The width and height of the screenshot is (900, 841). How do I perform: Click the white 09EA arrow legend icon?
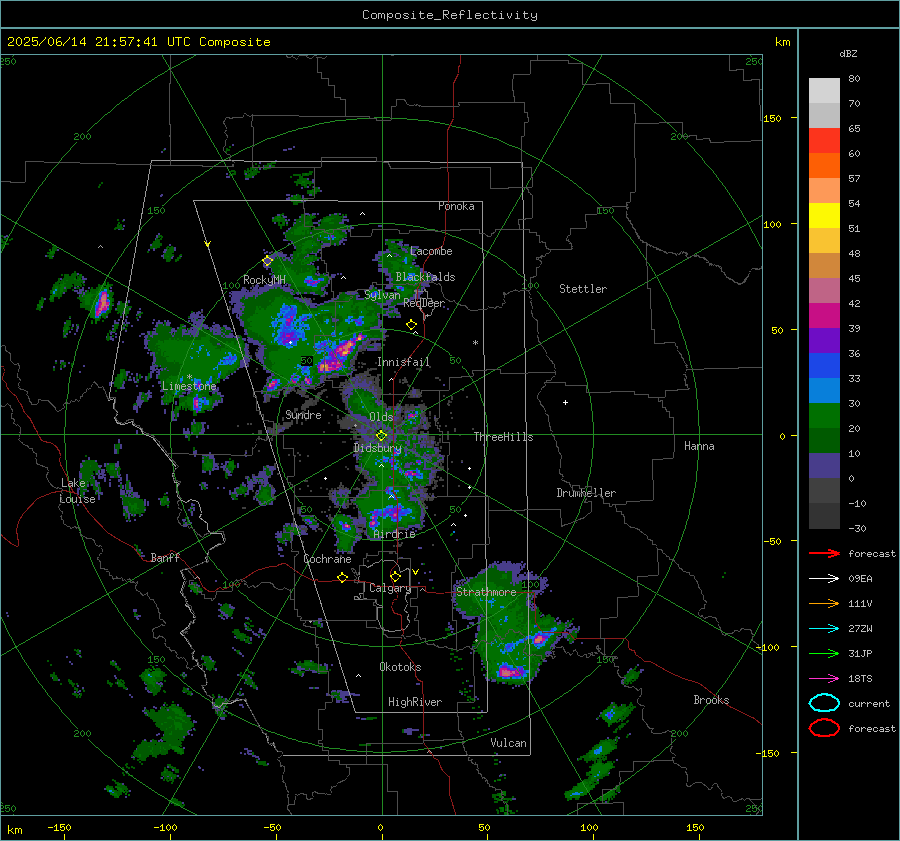pos(824,578)
